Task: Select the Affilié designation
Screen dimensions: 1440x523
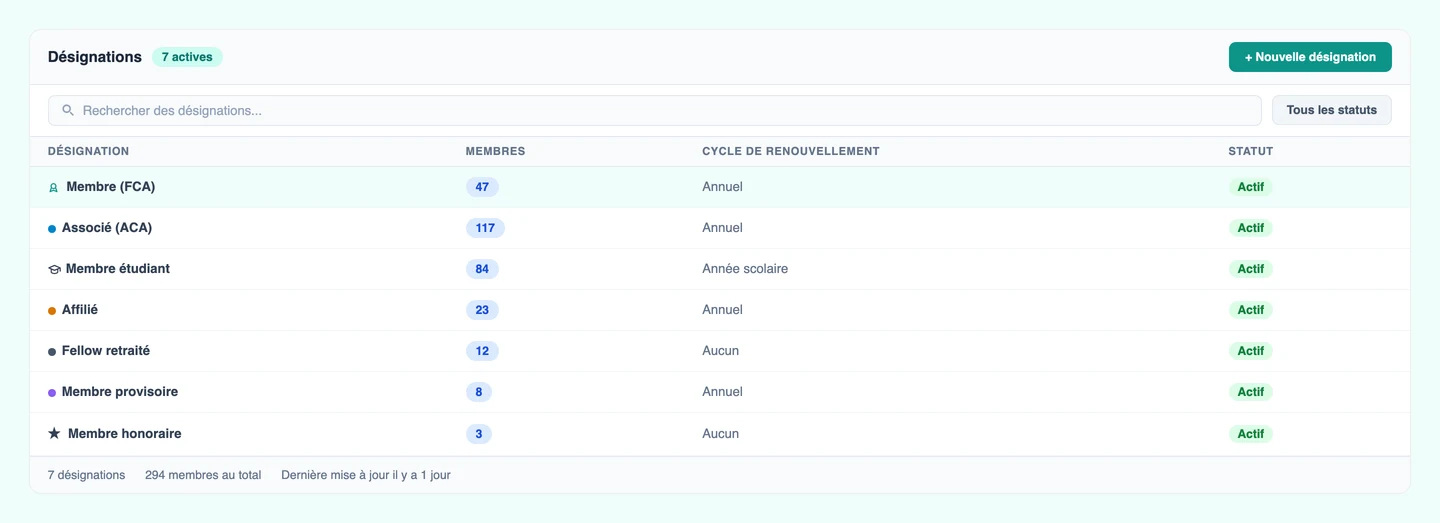Action: (80, 310)
